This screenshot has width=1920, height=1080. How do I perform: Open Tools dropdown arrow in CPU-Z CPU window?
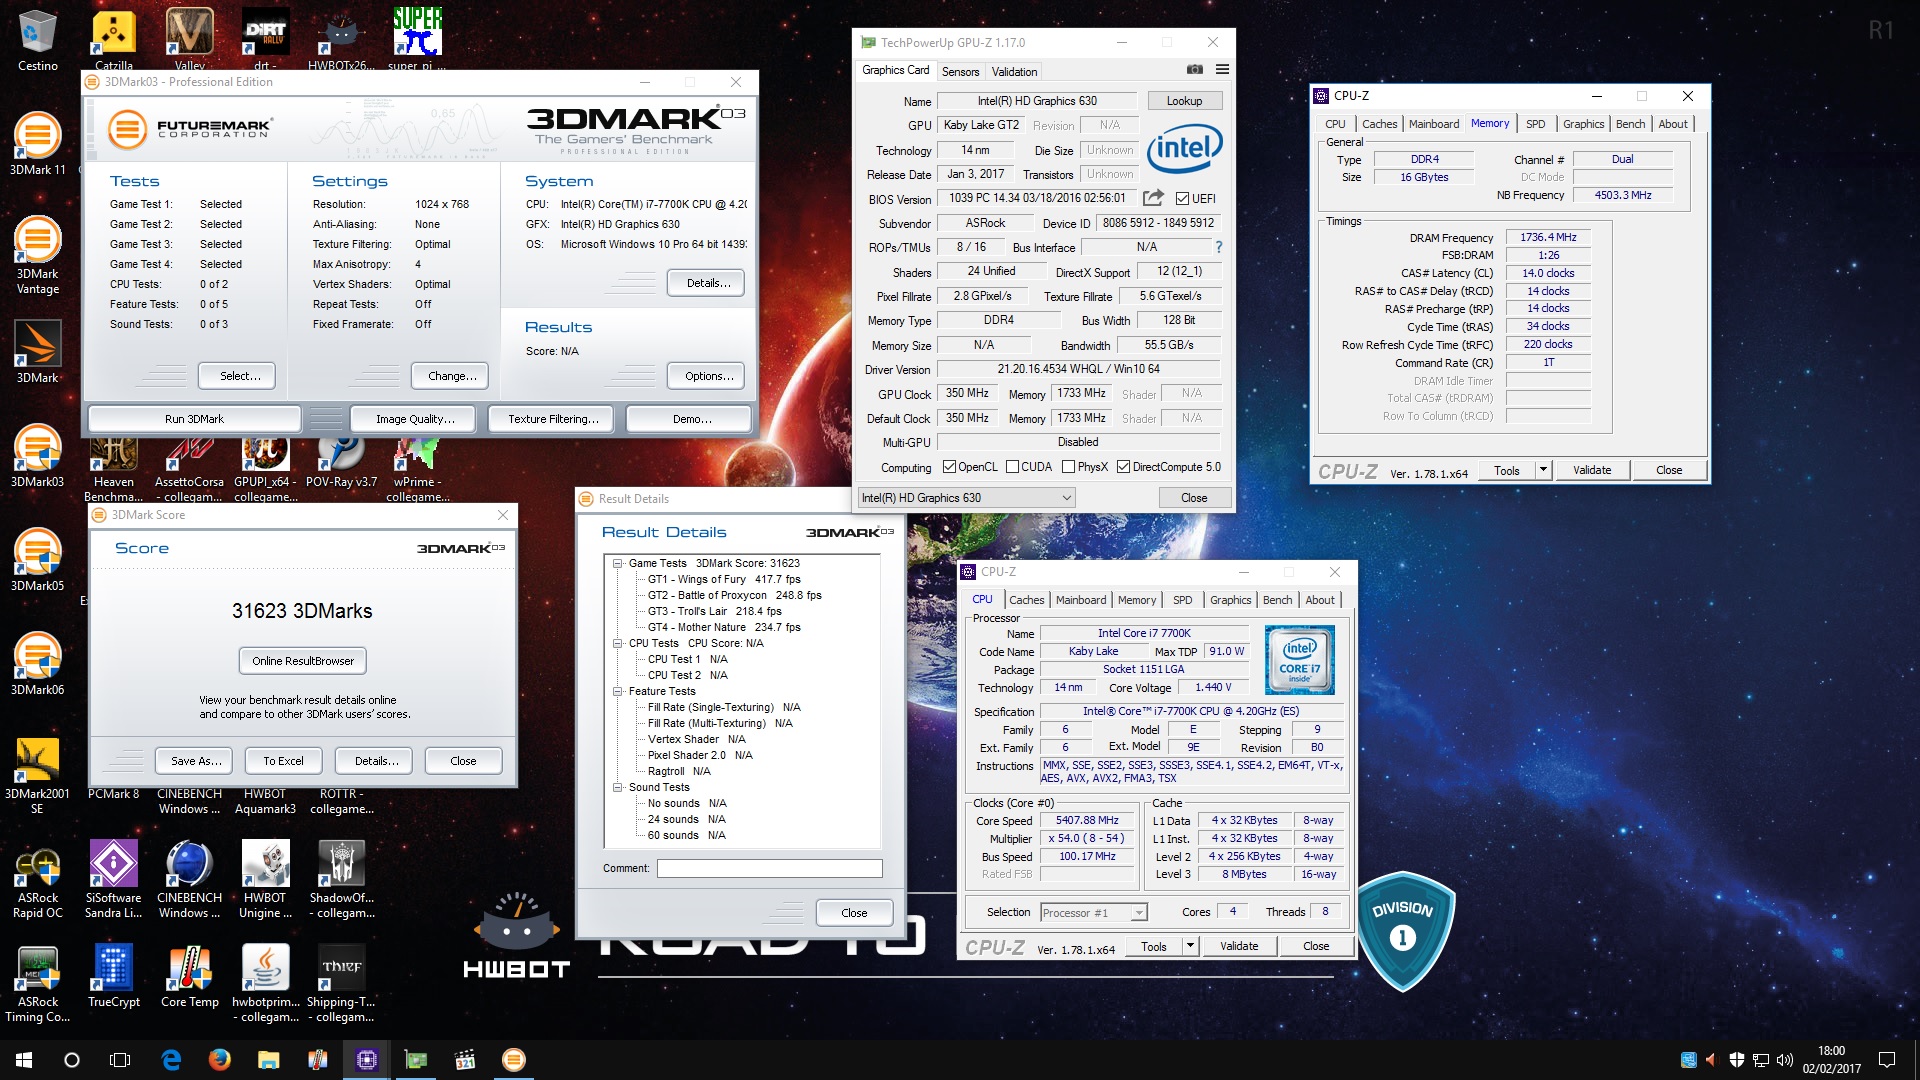click(1190, 946)
